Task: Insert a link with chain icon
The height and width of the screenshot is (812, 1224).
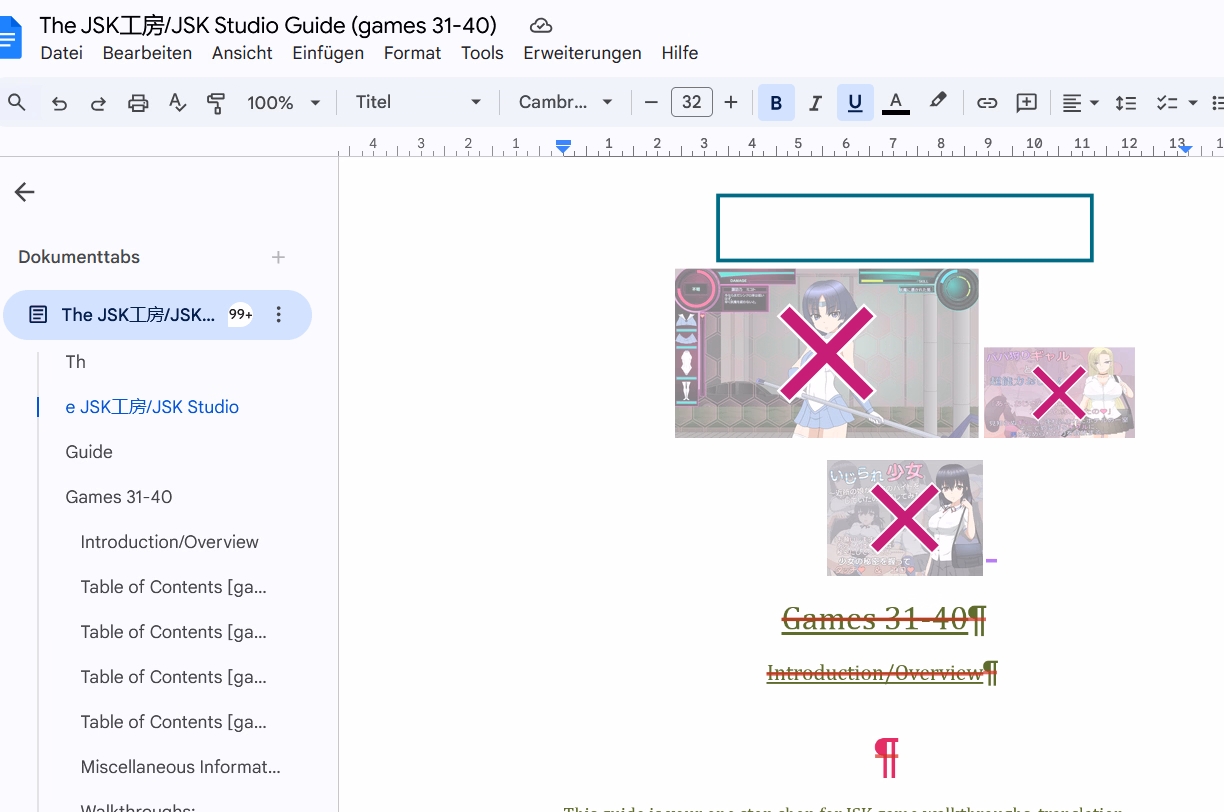Action: [x=987, y=103]
